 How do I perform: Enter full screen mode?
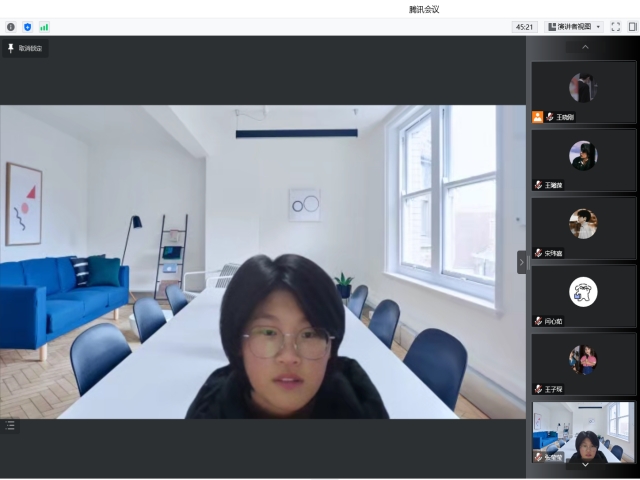click(x=616, y=27)
